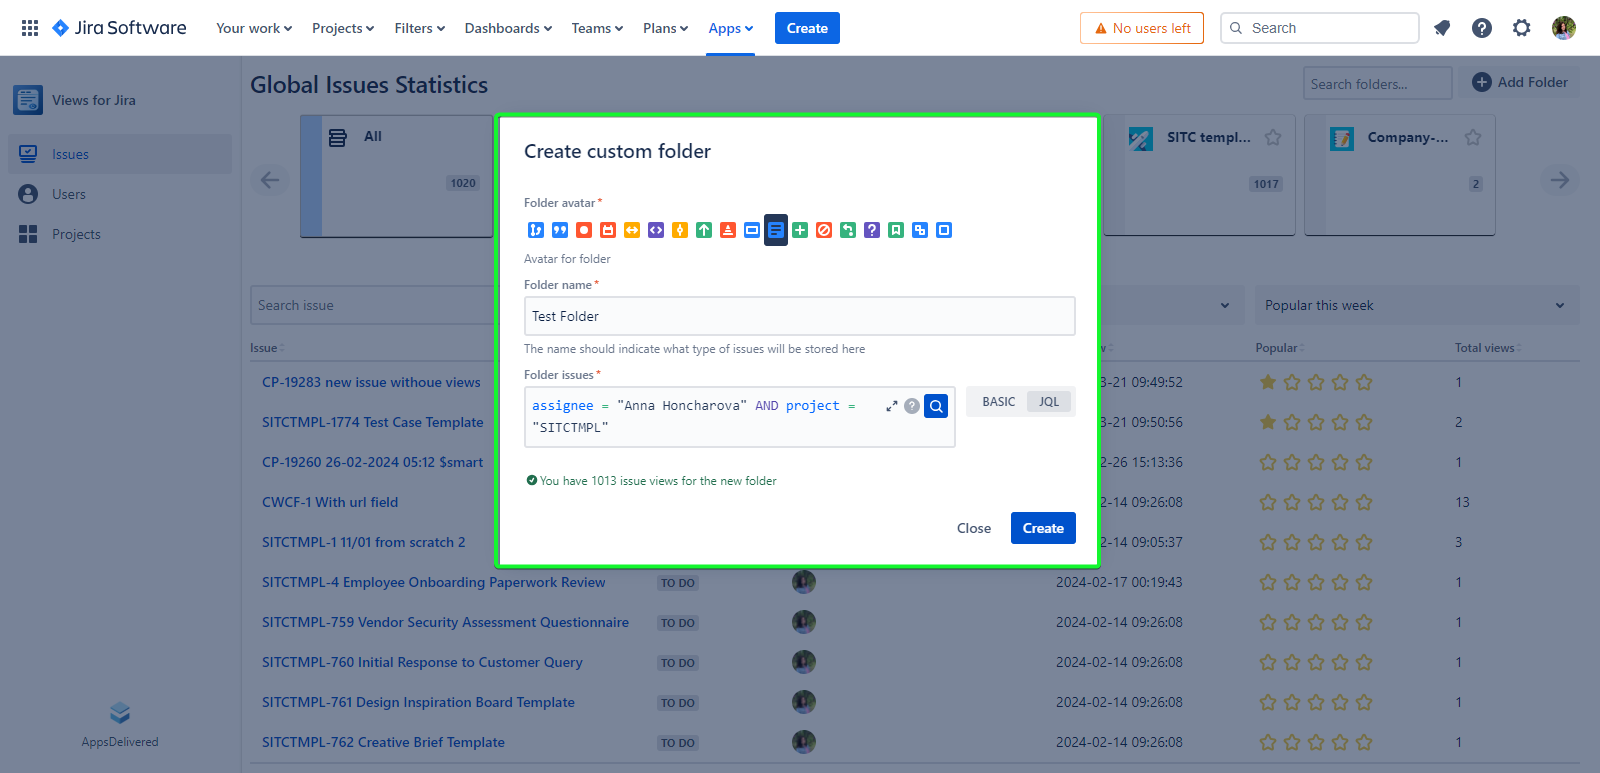Expand the Dashboards menu
This screenshot has width=1600, height=773.
click(x=508, y=28)
